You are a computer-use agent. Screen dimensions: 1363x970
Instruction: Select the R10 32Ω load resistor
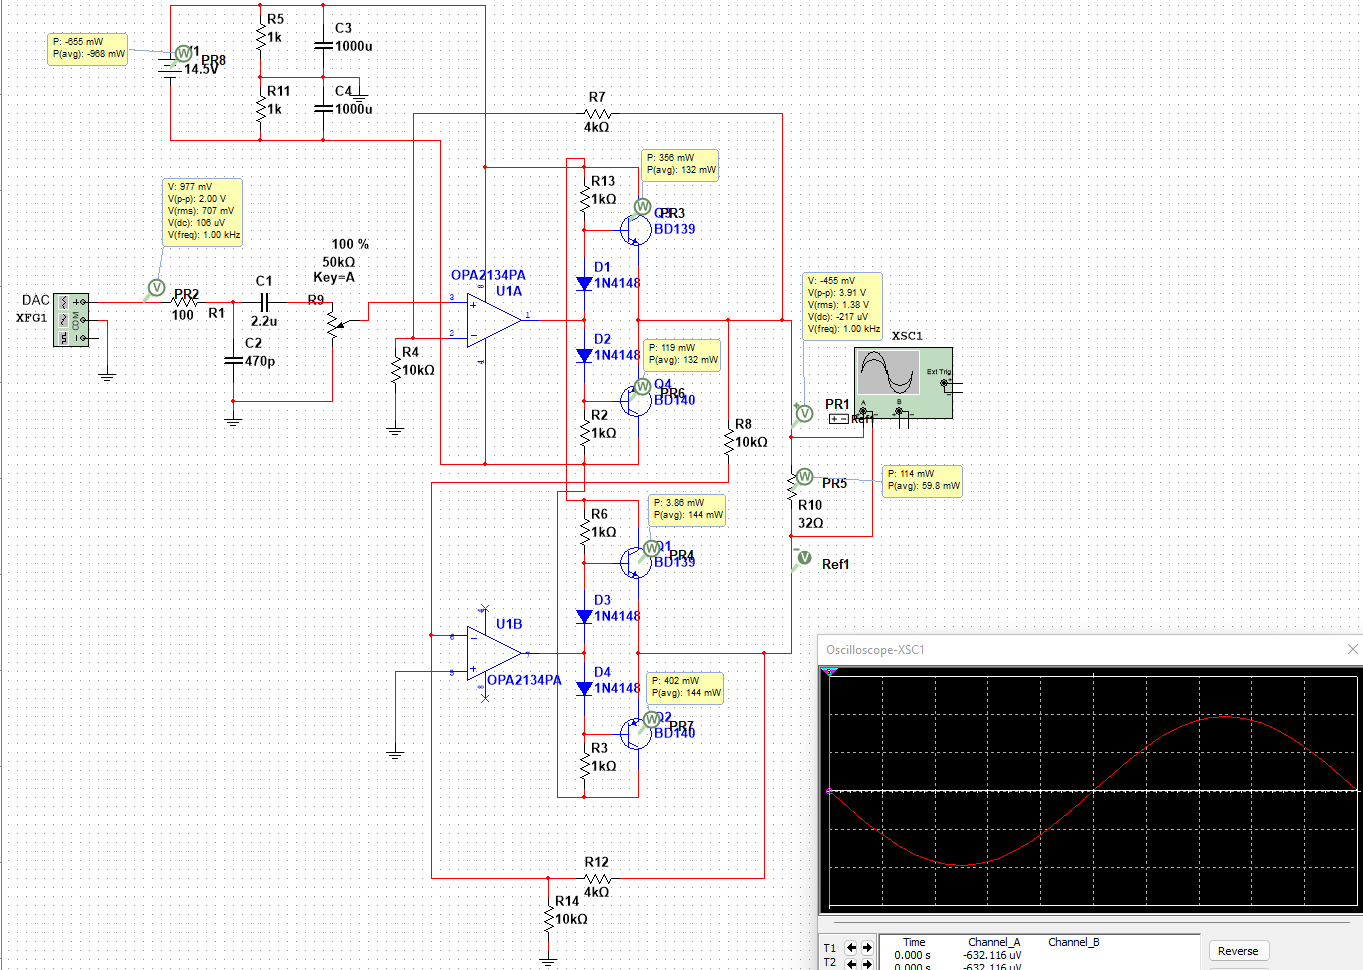(792, 508)
